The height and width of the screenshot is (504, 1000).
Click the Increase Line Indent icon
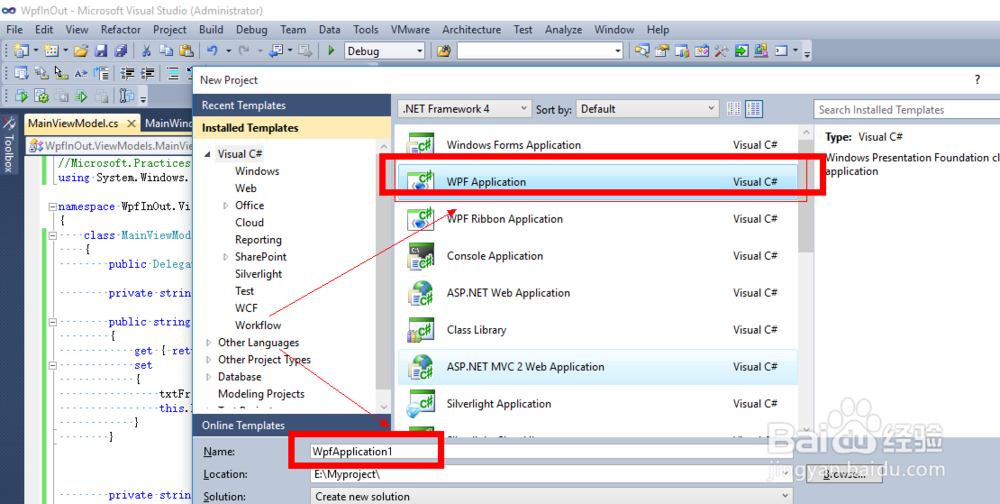click(147, 73)
